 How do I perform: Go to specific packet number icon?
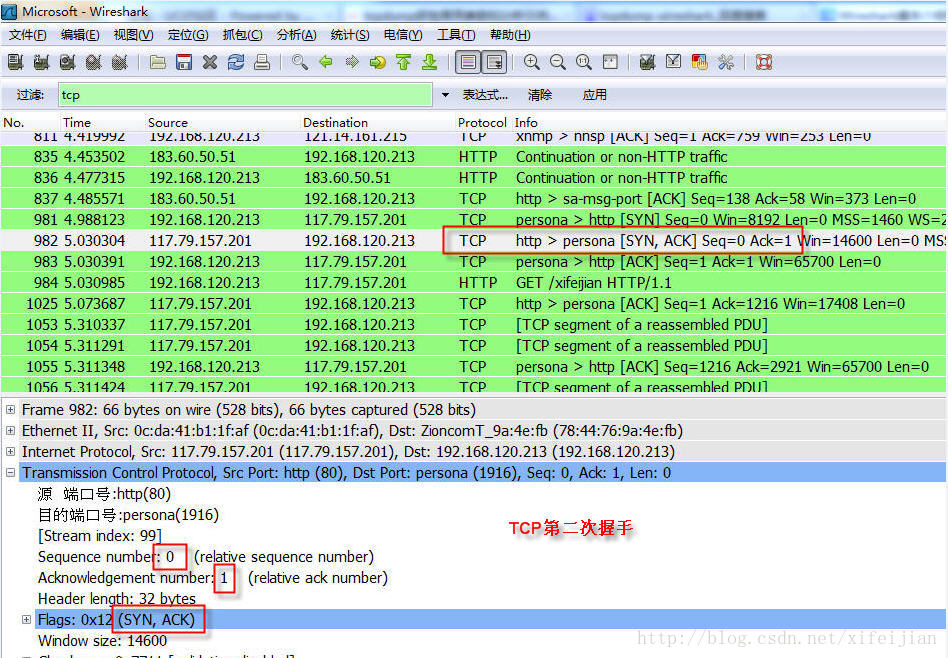[378, 62]
